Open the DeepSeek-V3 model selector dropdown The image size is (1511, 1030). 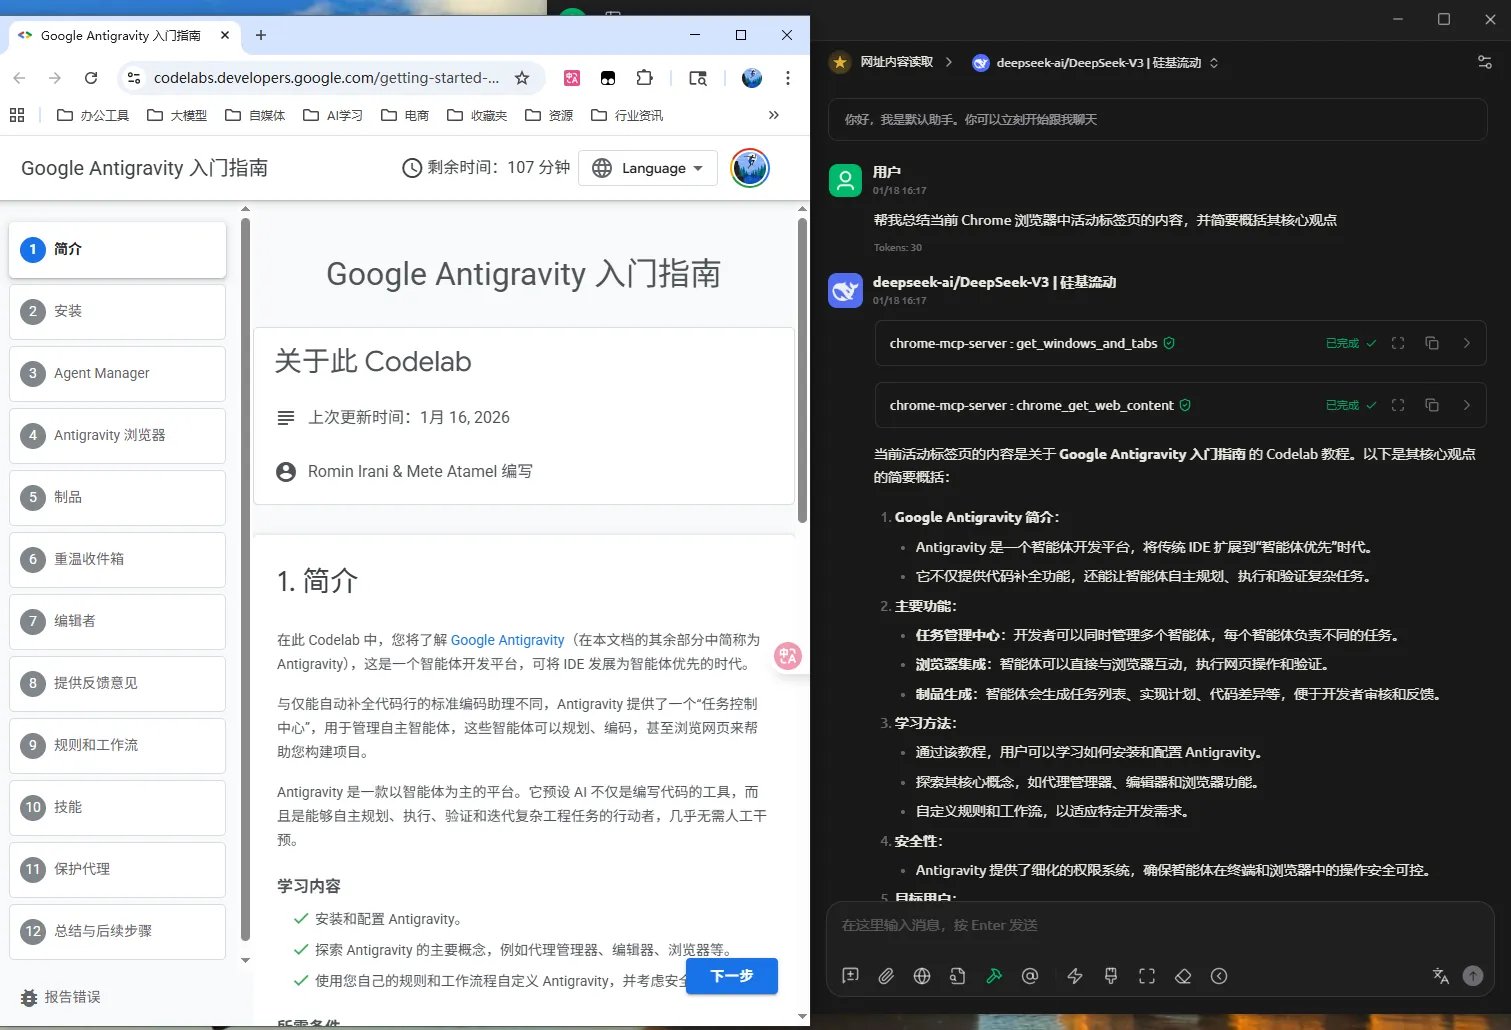[1096, 62]
